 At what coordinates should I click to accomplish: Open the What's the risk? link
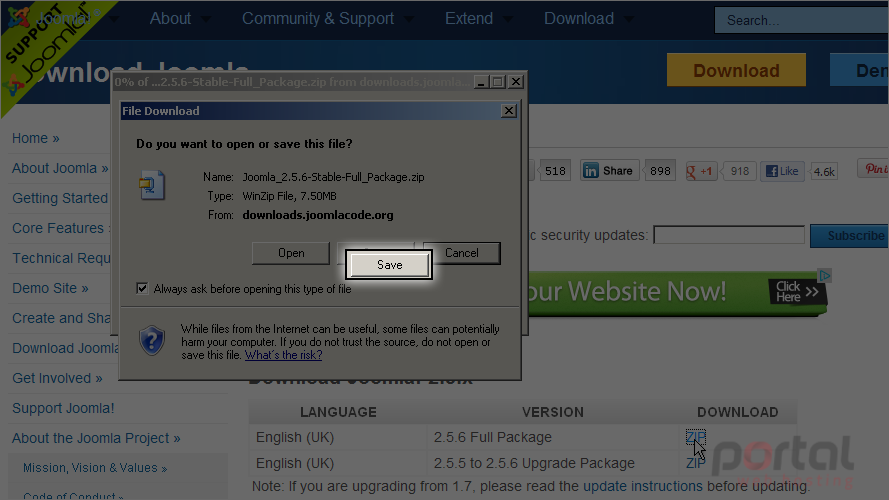[283, 355]
